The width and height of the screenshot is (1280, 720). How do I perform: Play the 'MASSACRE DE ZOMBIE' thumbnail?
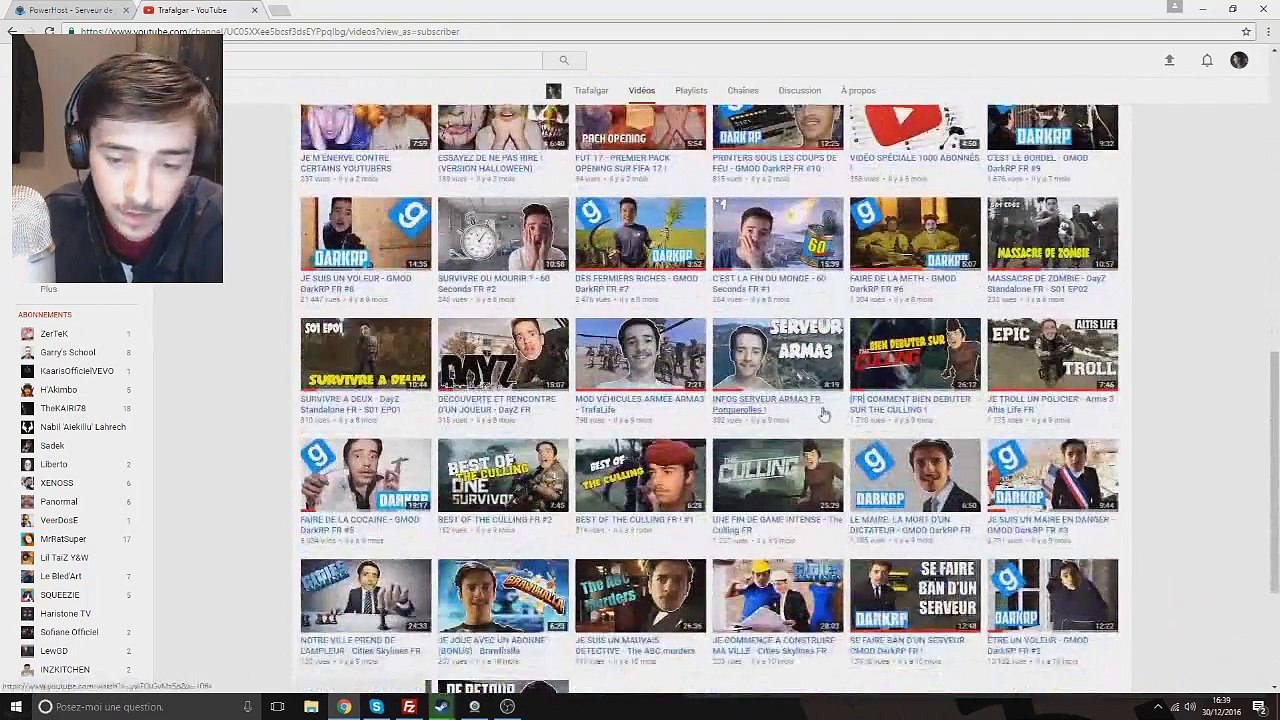pyautogui.click(x=1053, y=233)
